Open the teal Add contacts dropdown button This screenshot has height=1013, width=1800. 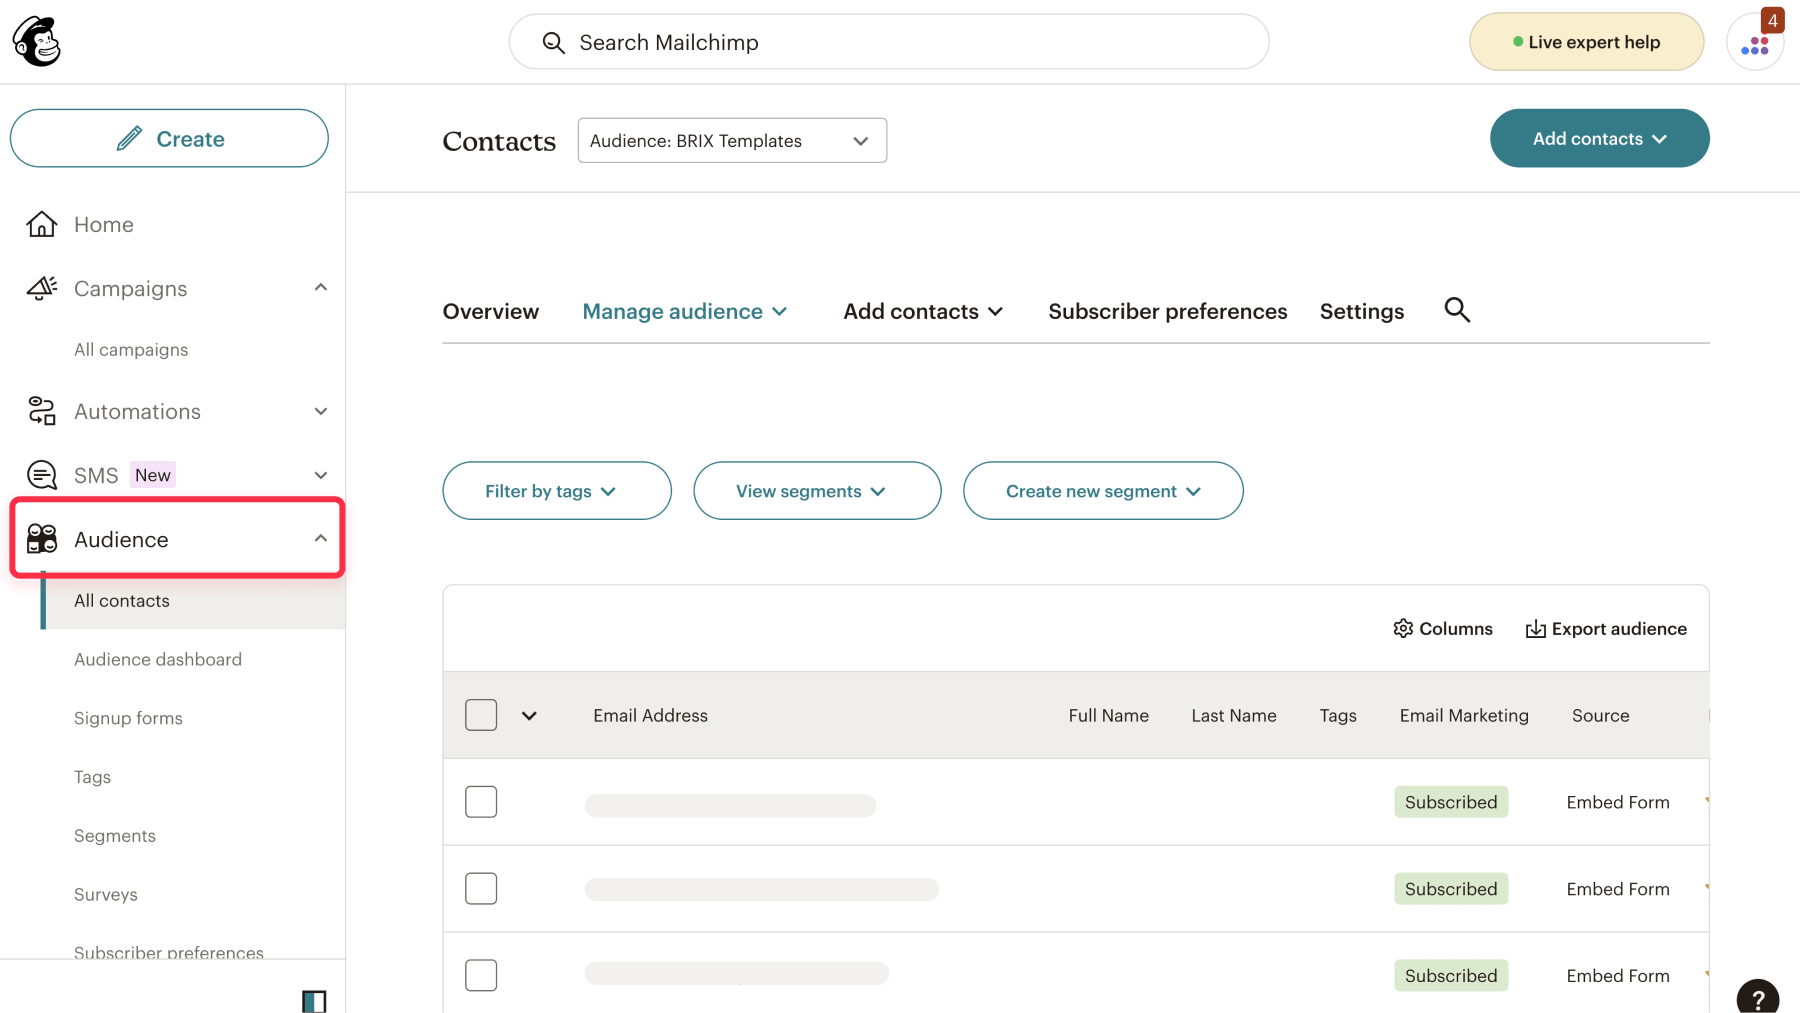click(x=1599, y=138)
